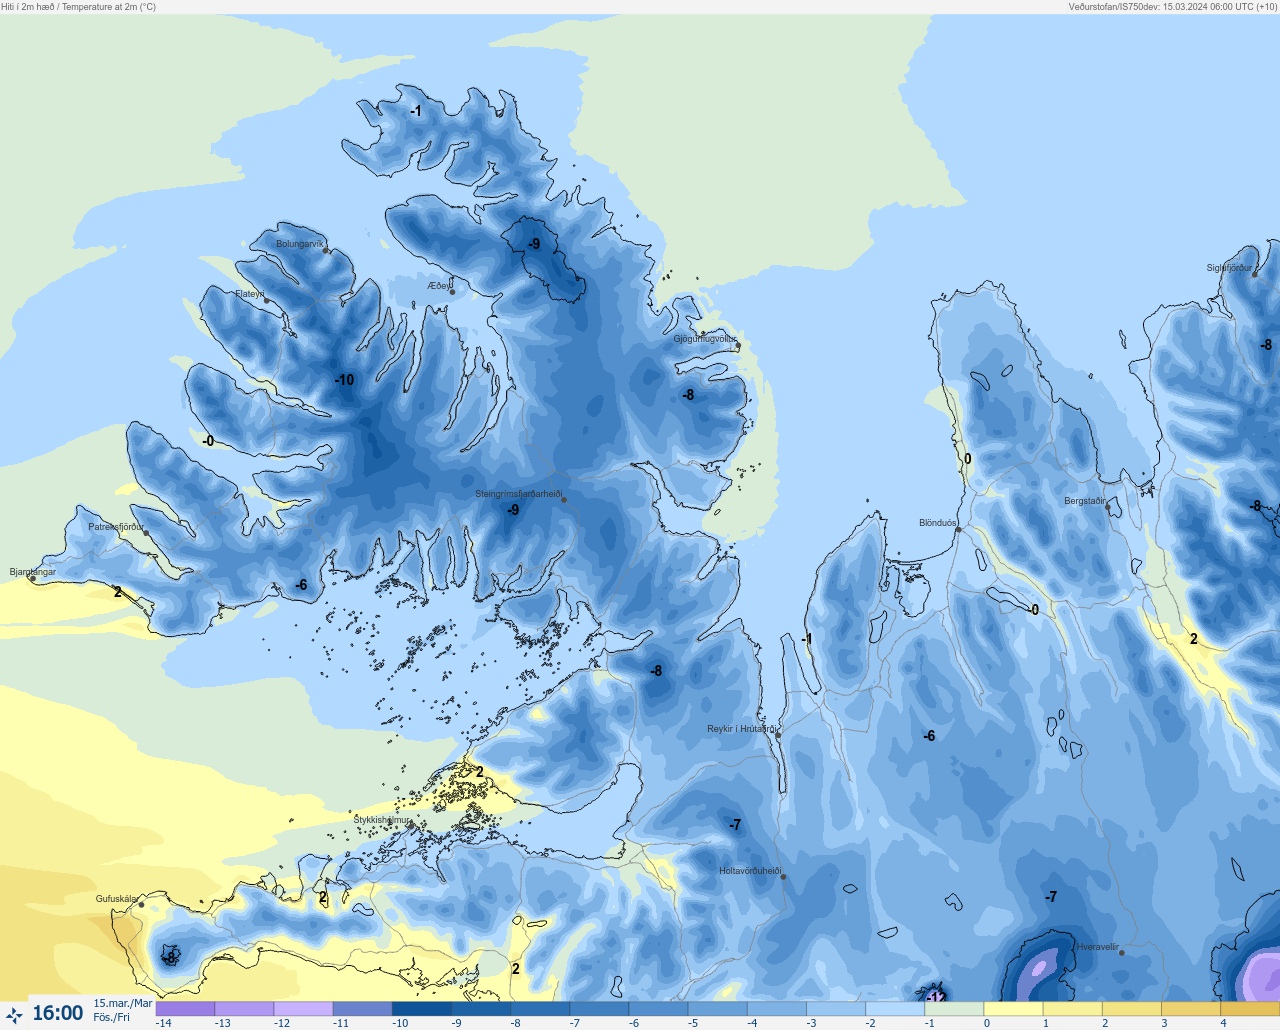The image size is (1280, 1030).
Task: Click the date label 15.mar./Mar Fös./Fri
Action: (x=123, y=1010)
